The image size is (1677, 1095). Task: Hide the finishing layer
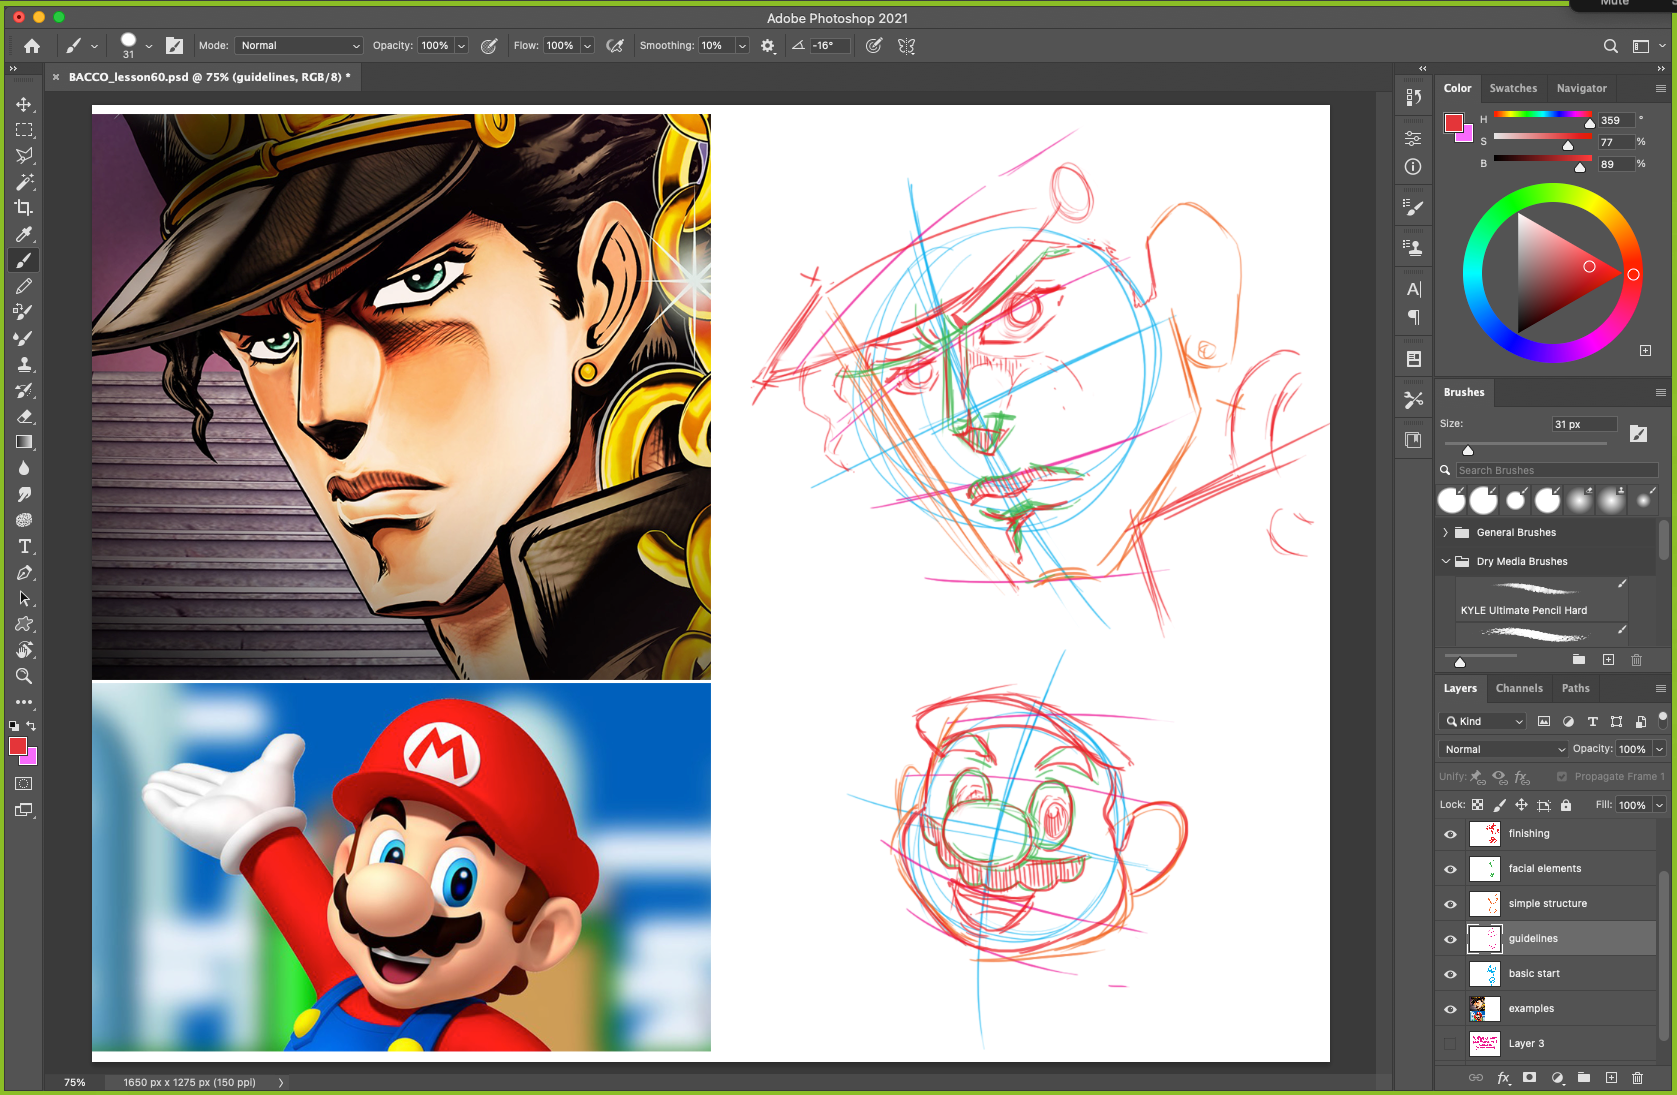(x=1450, y=834)
